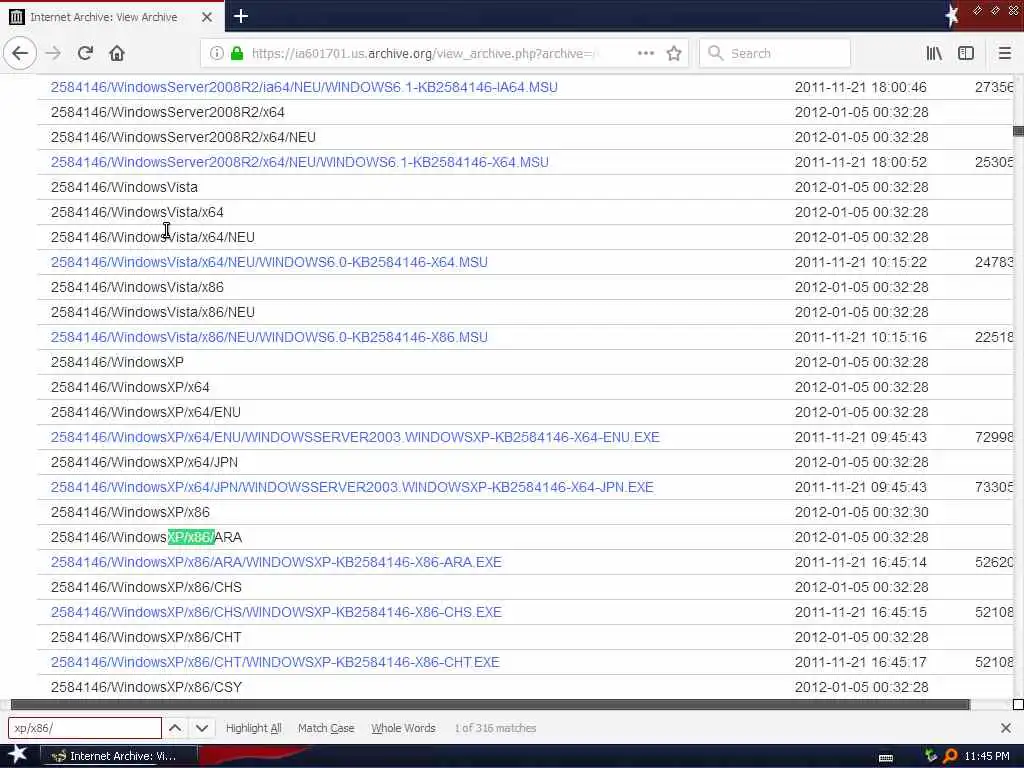Click date 2012-01-05 00:32:30

tap(861, 512)
